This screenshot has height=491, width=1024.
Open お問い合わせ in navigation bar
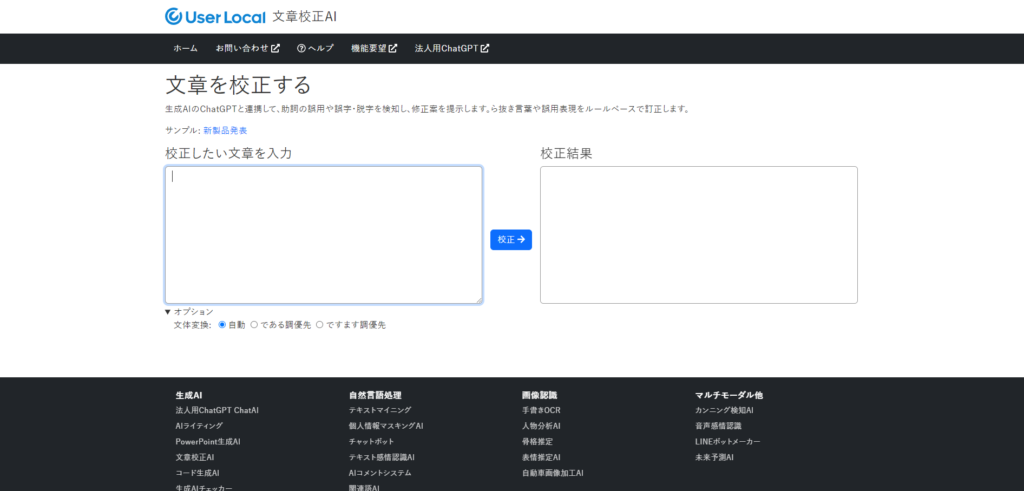pos(248,48)
